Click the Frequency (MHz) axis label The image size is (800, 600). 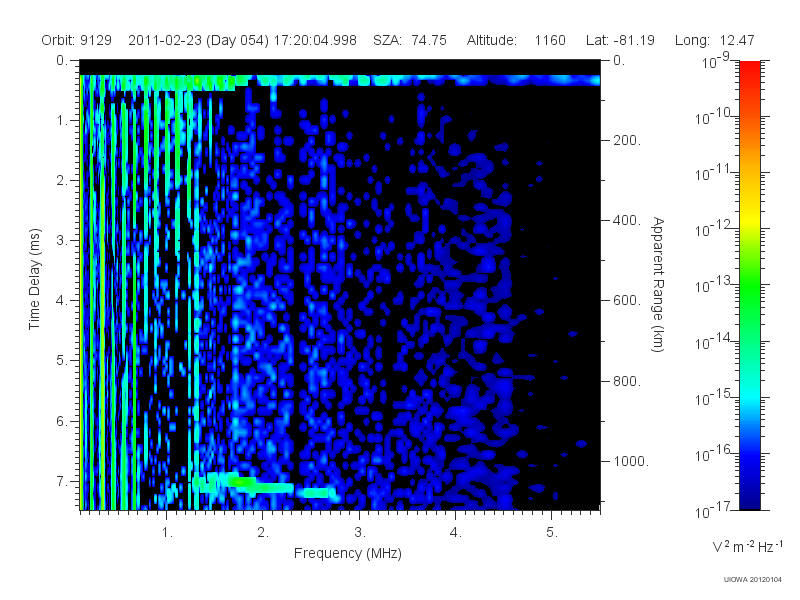pyautogui.click(x=347, y=553)
